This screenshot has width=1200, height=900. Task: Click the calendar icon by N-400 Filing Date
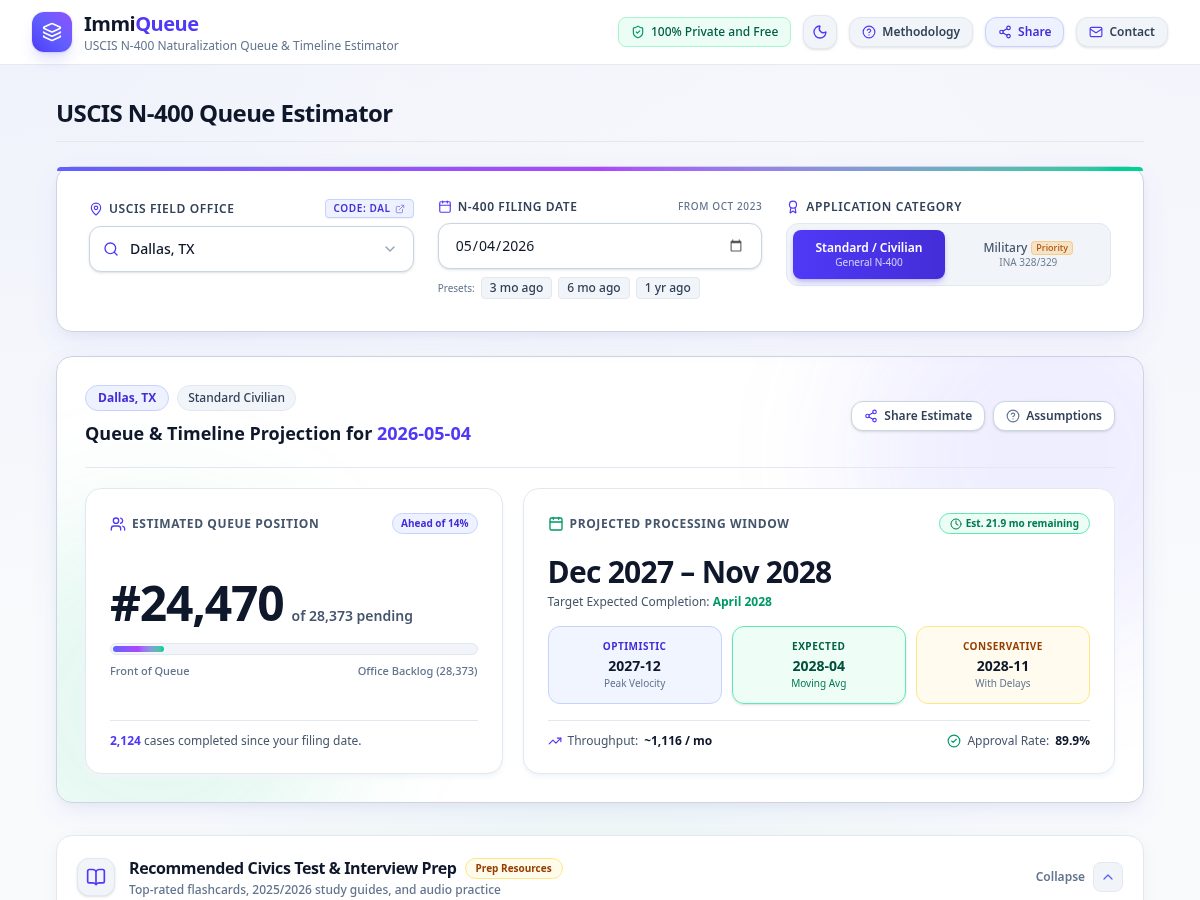pos(445,207)
